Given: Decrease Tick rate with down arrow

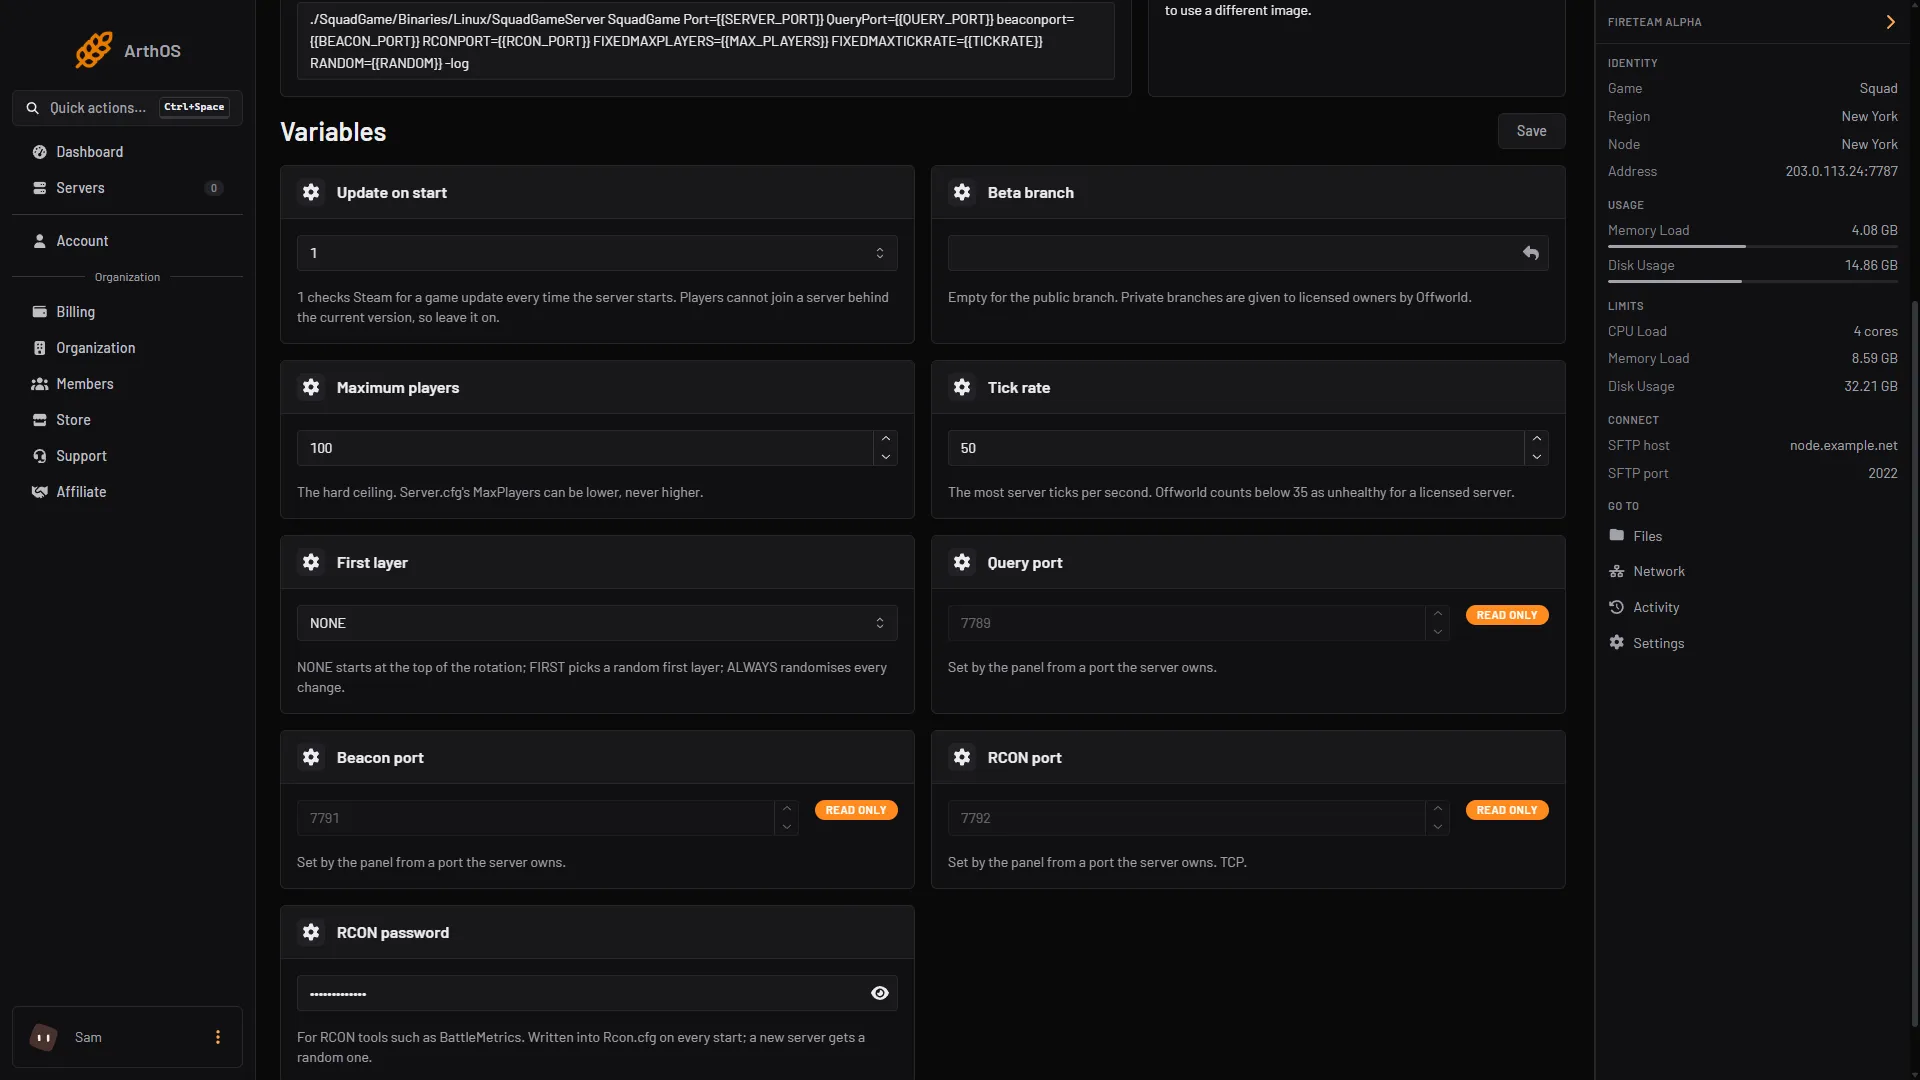Looking at the screenshot, I should [x=1537, y=457].
